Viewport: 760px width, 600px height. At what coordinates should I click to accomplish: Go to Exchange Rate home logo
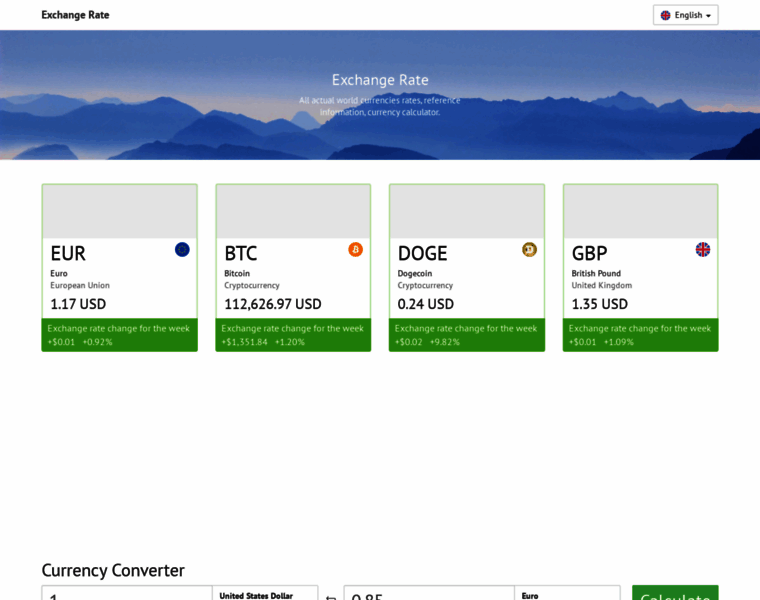click(x=75, y=15)
